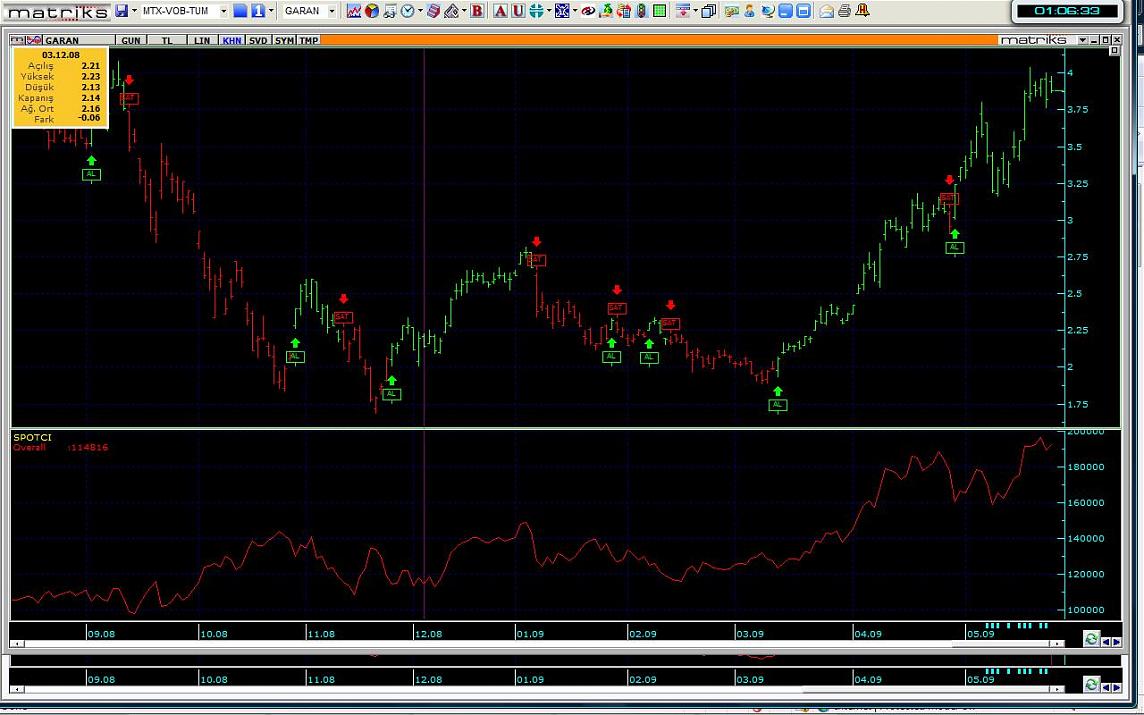Refresh upper chart with green arrows button
This screenshot has width=1144, height=715.
(1091, 639)
